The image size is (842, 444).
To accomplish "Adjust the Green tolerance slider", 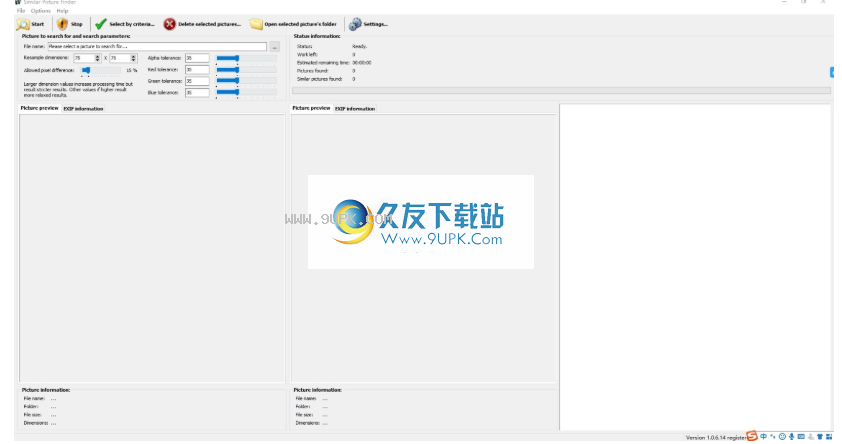I will coord(246,81).
